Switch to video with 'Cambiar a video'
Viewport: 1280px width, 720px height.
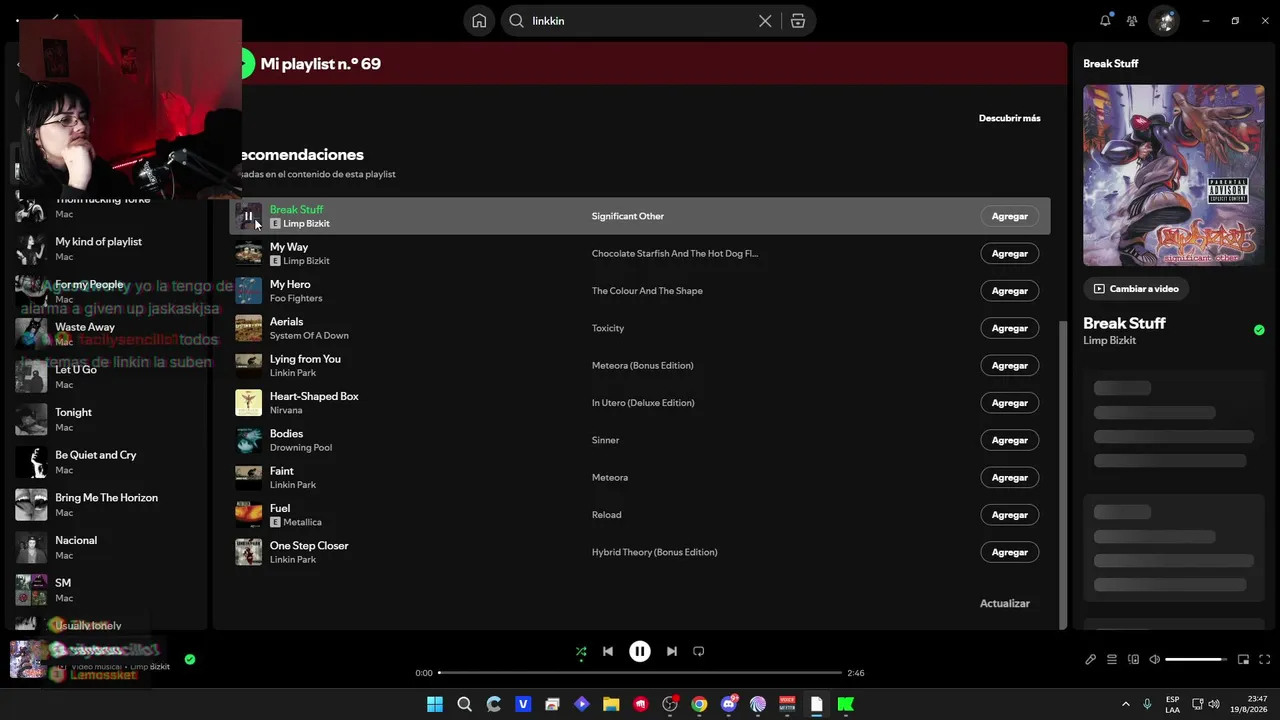click(x=1136, y=289)
